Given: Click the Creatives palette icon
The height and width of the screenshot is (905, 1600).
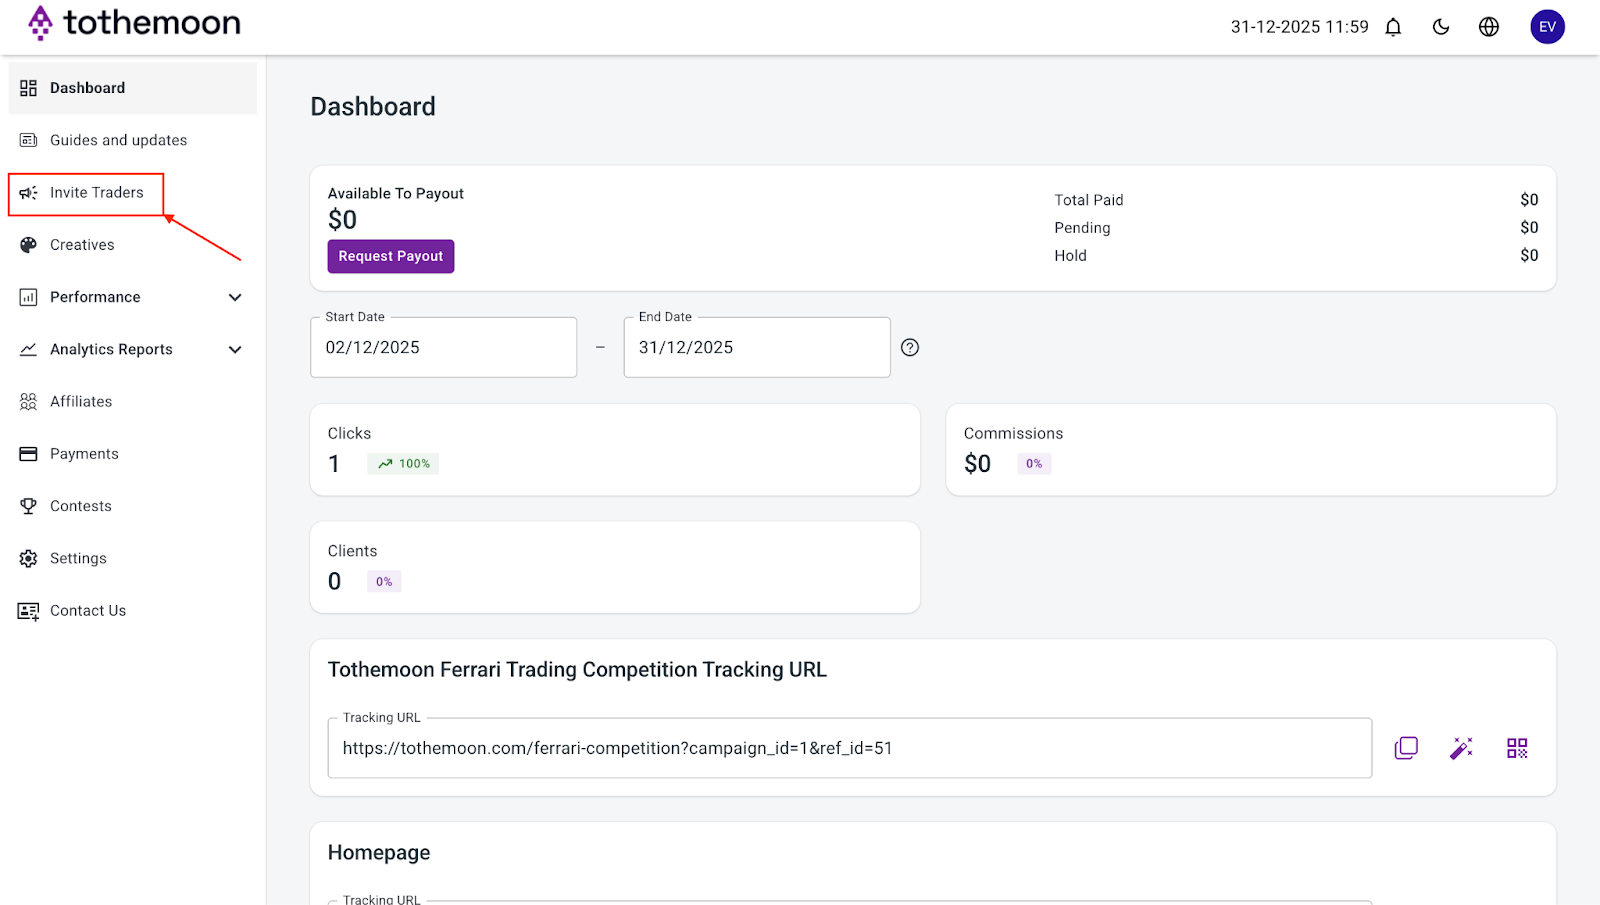Looking at the screenshot, I should tap(28, 245).
